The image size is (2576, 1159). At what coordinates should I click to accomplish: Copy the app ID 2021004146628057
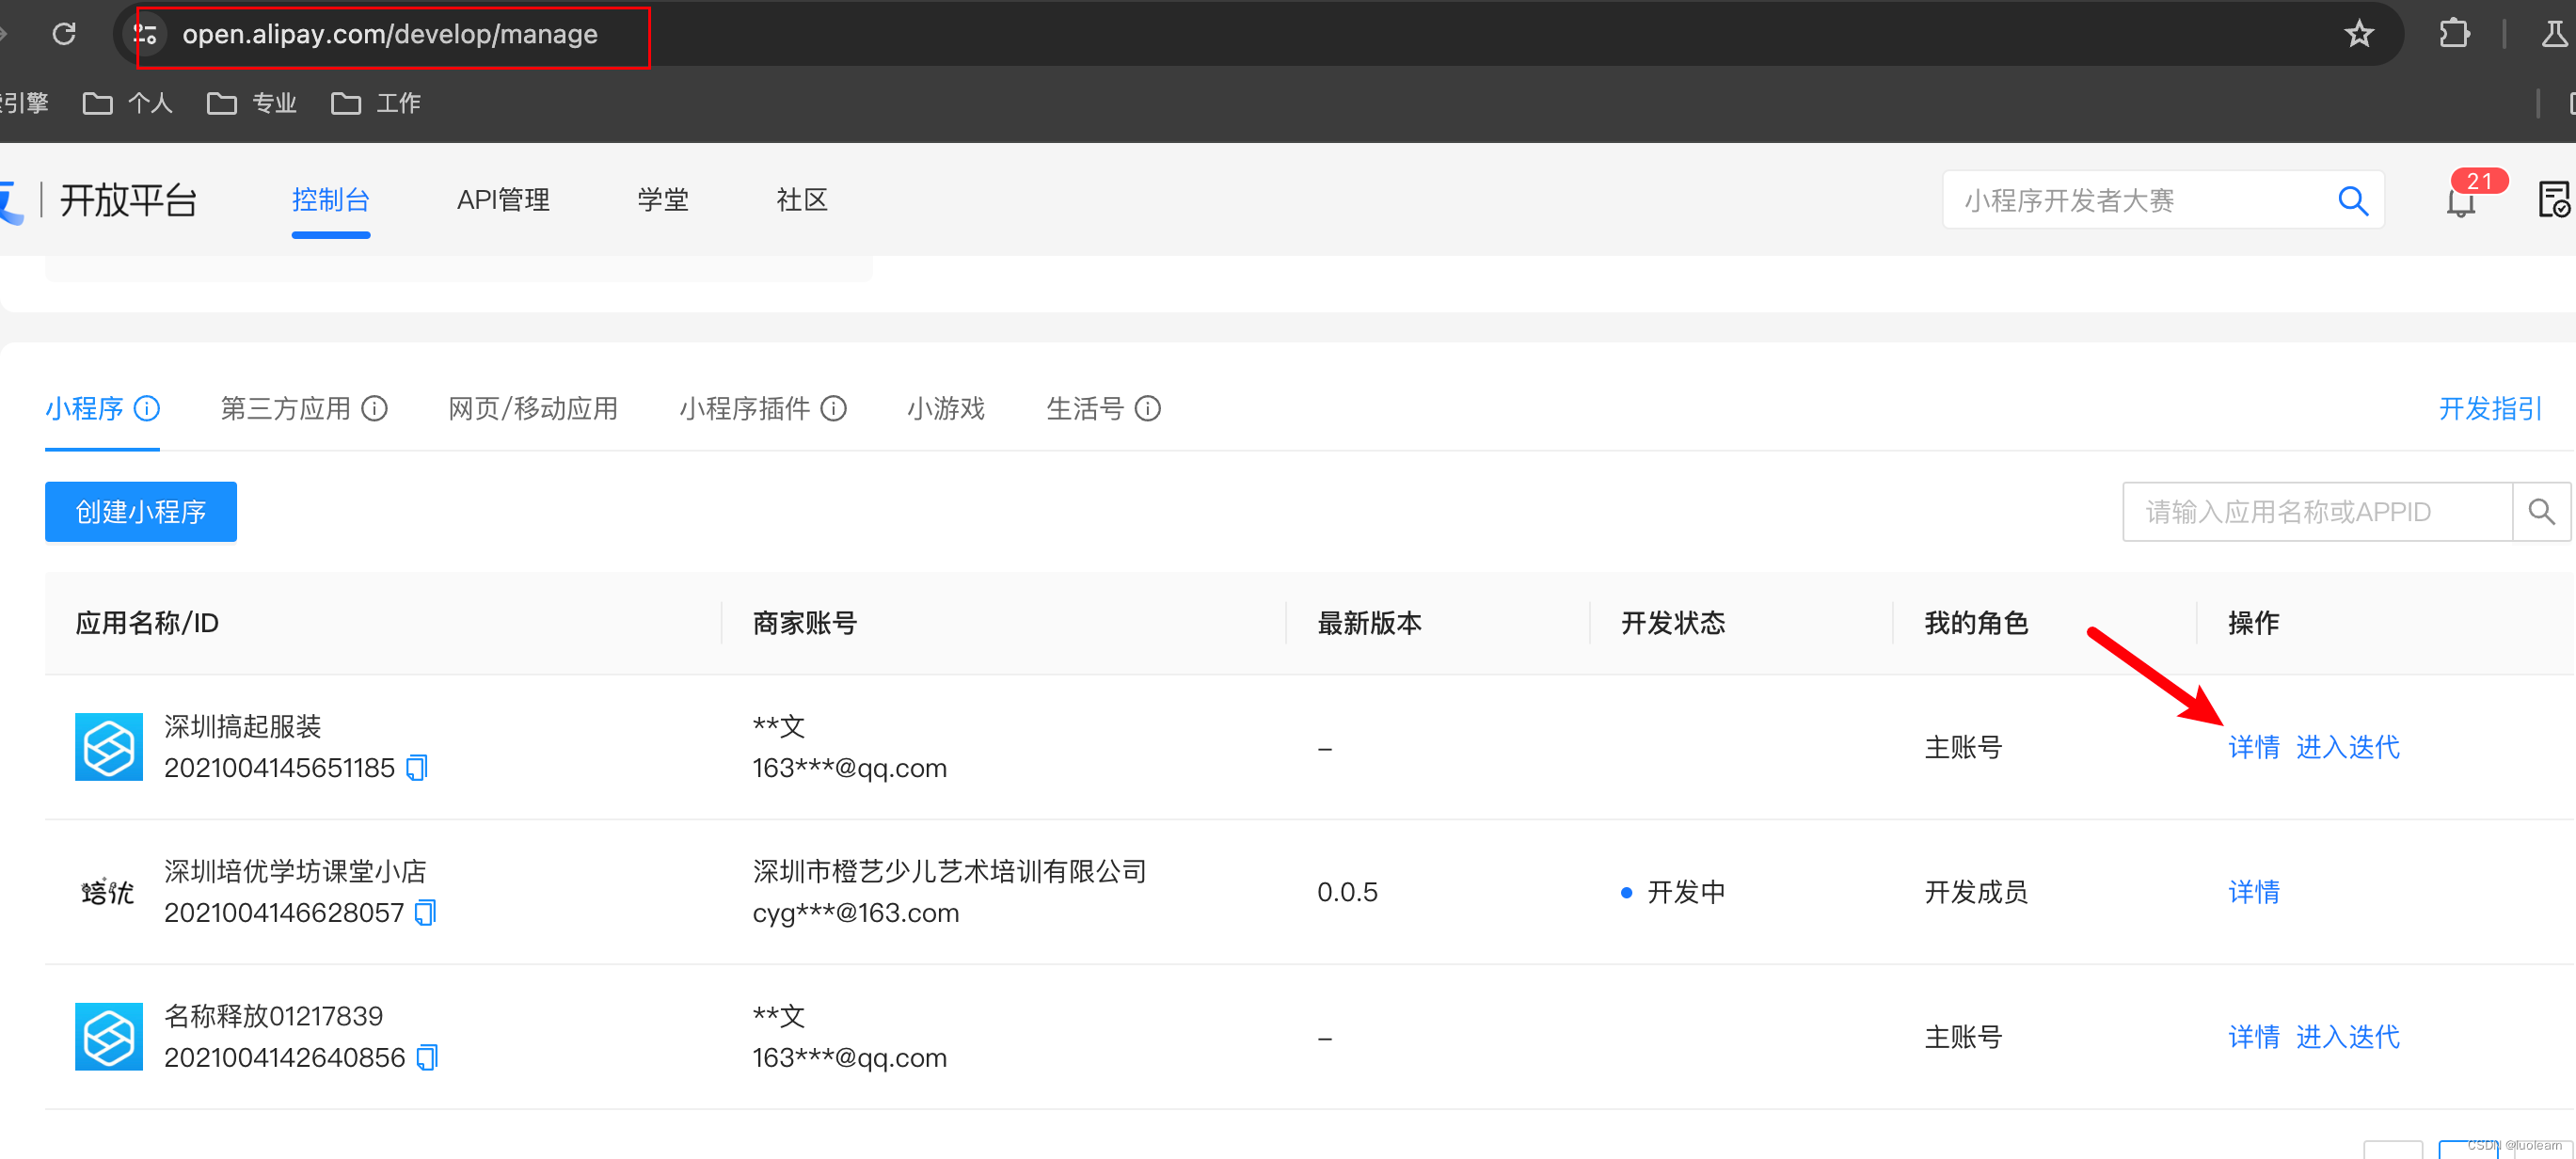(x=426, y=913)
